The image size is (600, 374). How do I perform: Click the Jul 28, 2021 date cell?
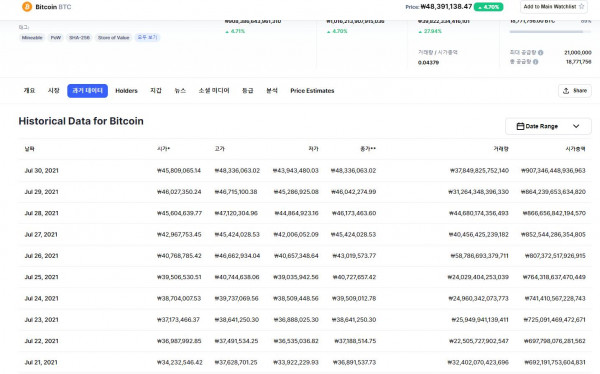click(41, 213)
